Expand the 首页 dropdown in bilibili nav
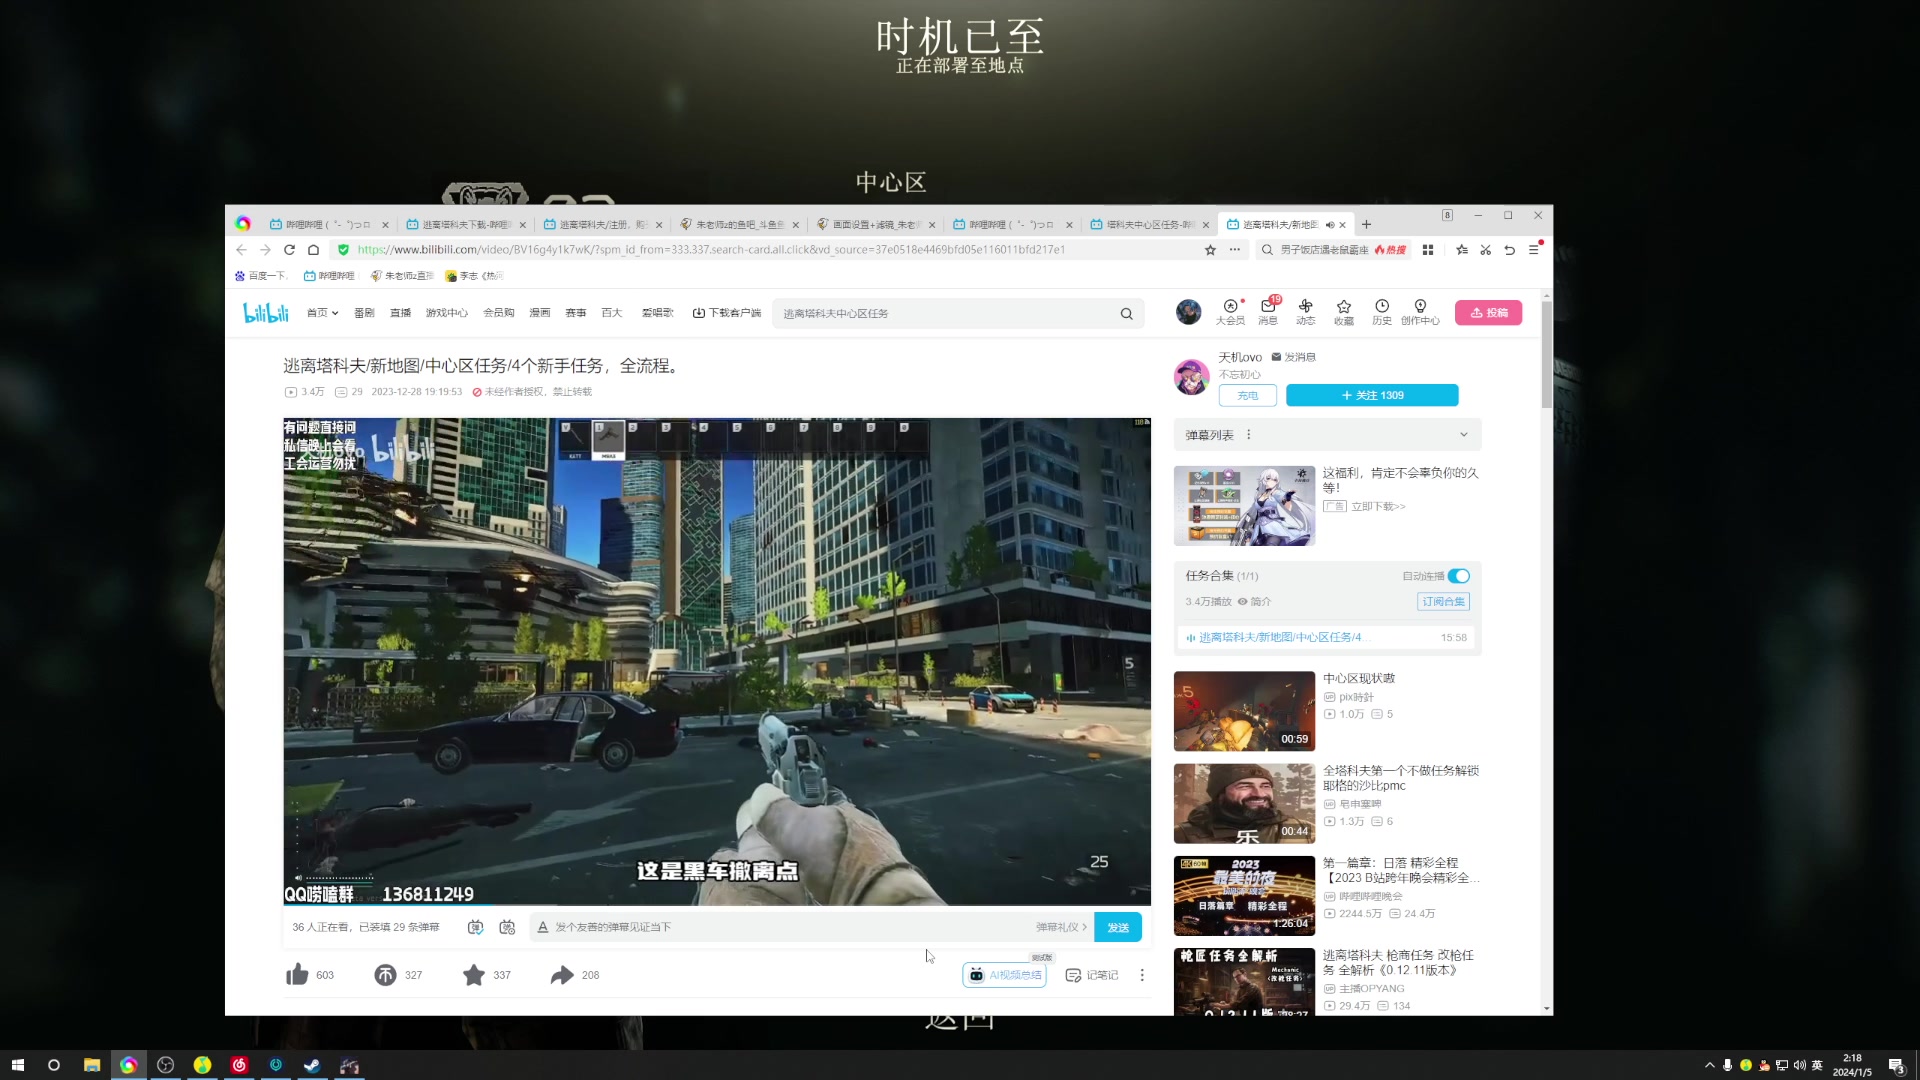The image size is (1920, 1080). (322, 313)
